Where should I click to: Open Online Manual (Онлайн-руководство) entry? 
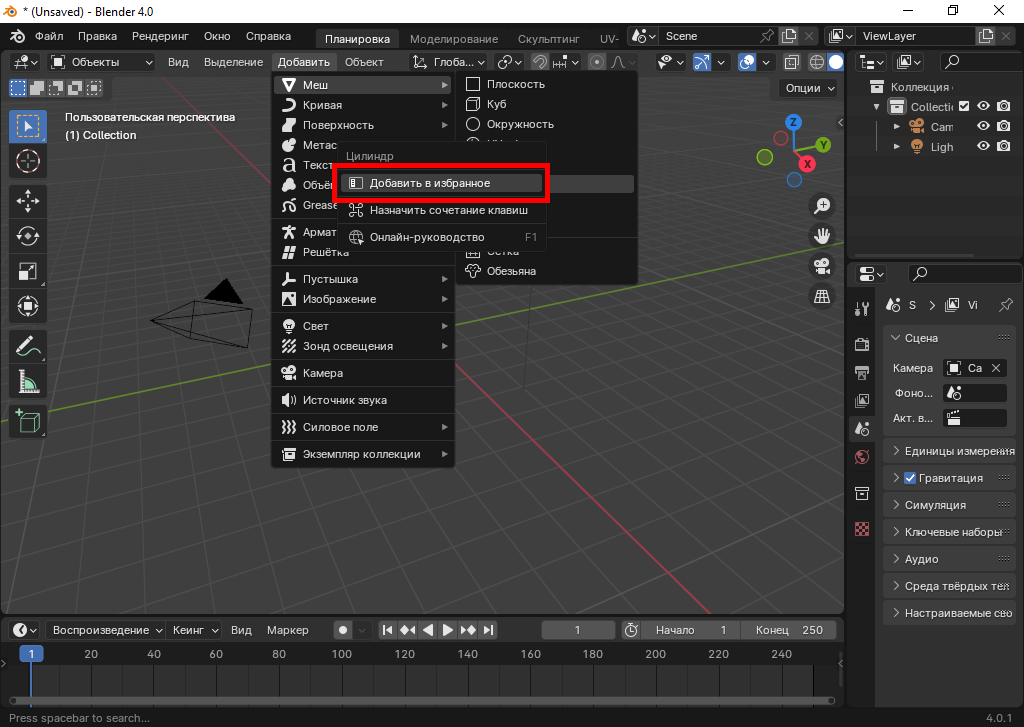(427, 237)
